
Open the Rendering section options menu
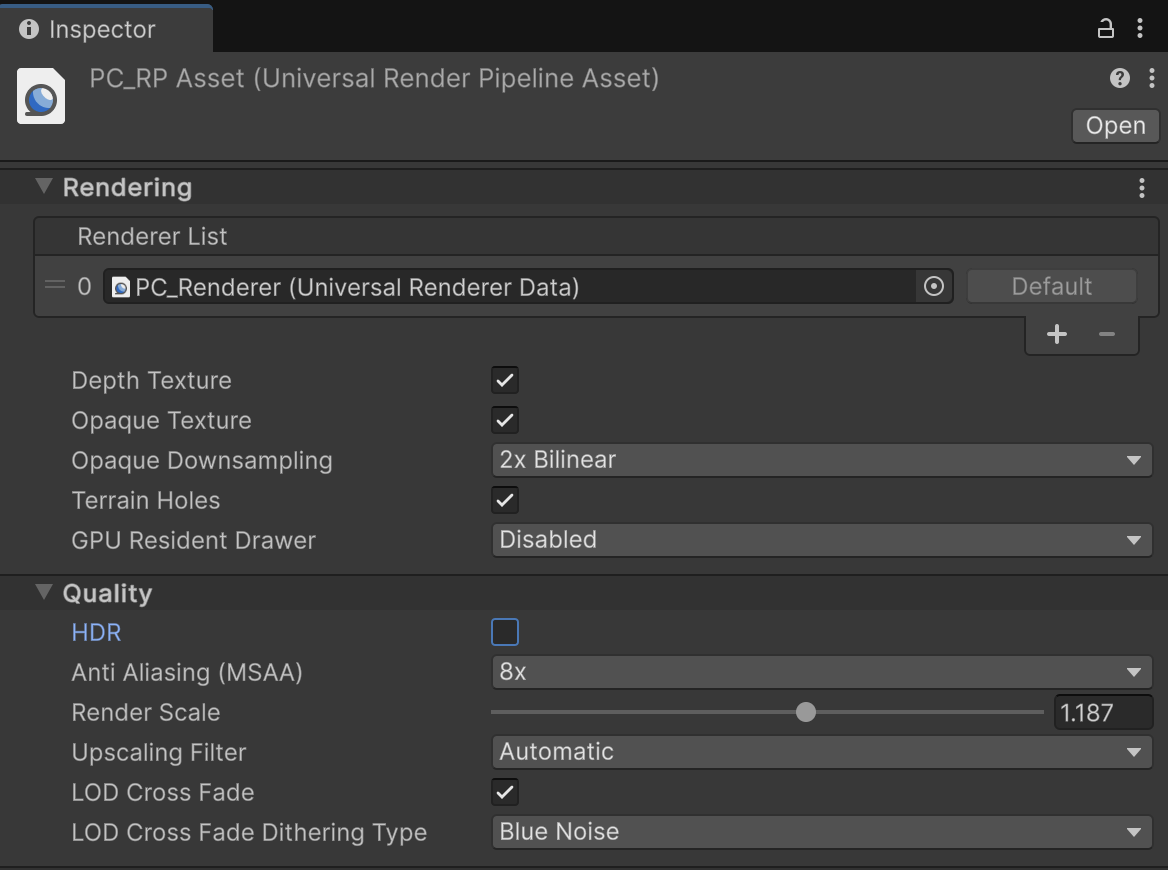(1141, 187)
